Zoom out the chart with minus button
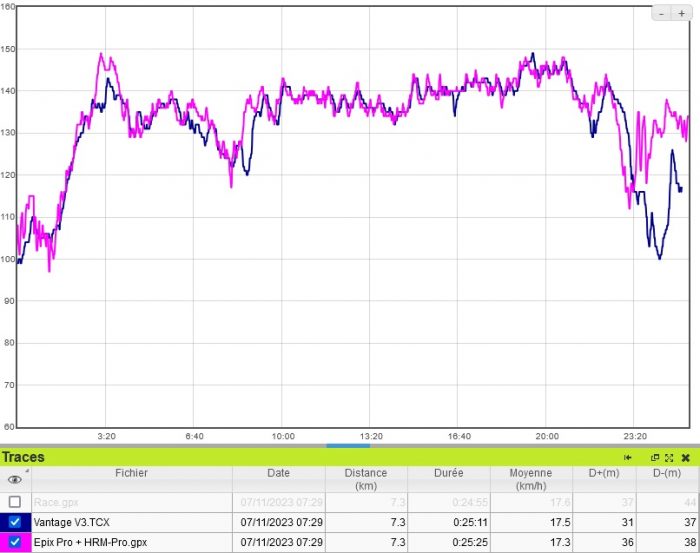Viewport: 700px width, 553px height. tap(662, 14)
